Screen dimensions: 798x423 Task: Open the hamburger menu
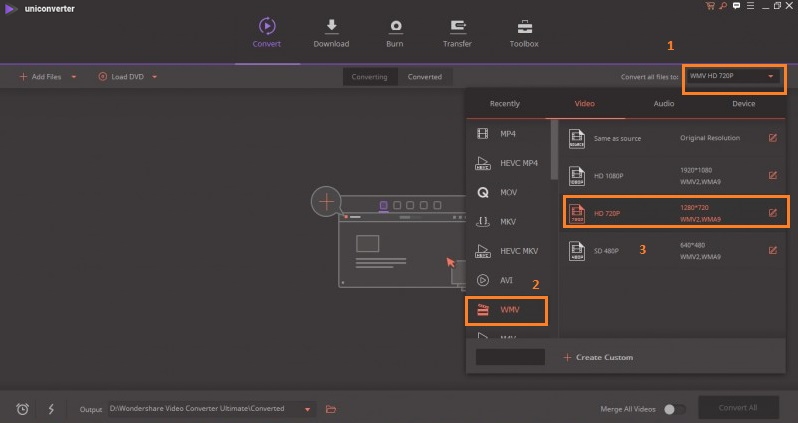[x=750, y=6]
